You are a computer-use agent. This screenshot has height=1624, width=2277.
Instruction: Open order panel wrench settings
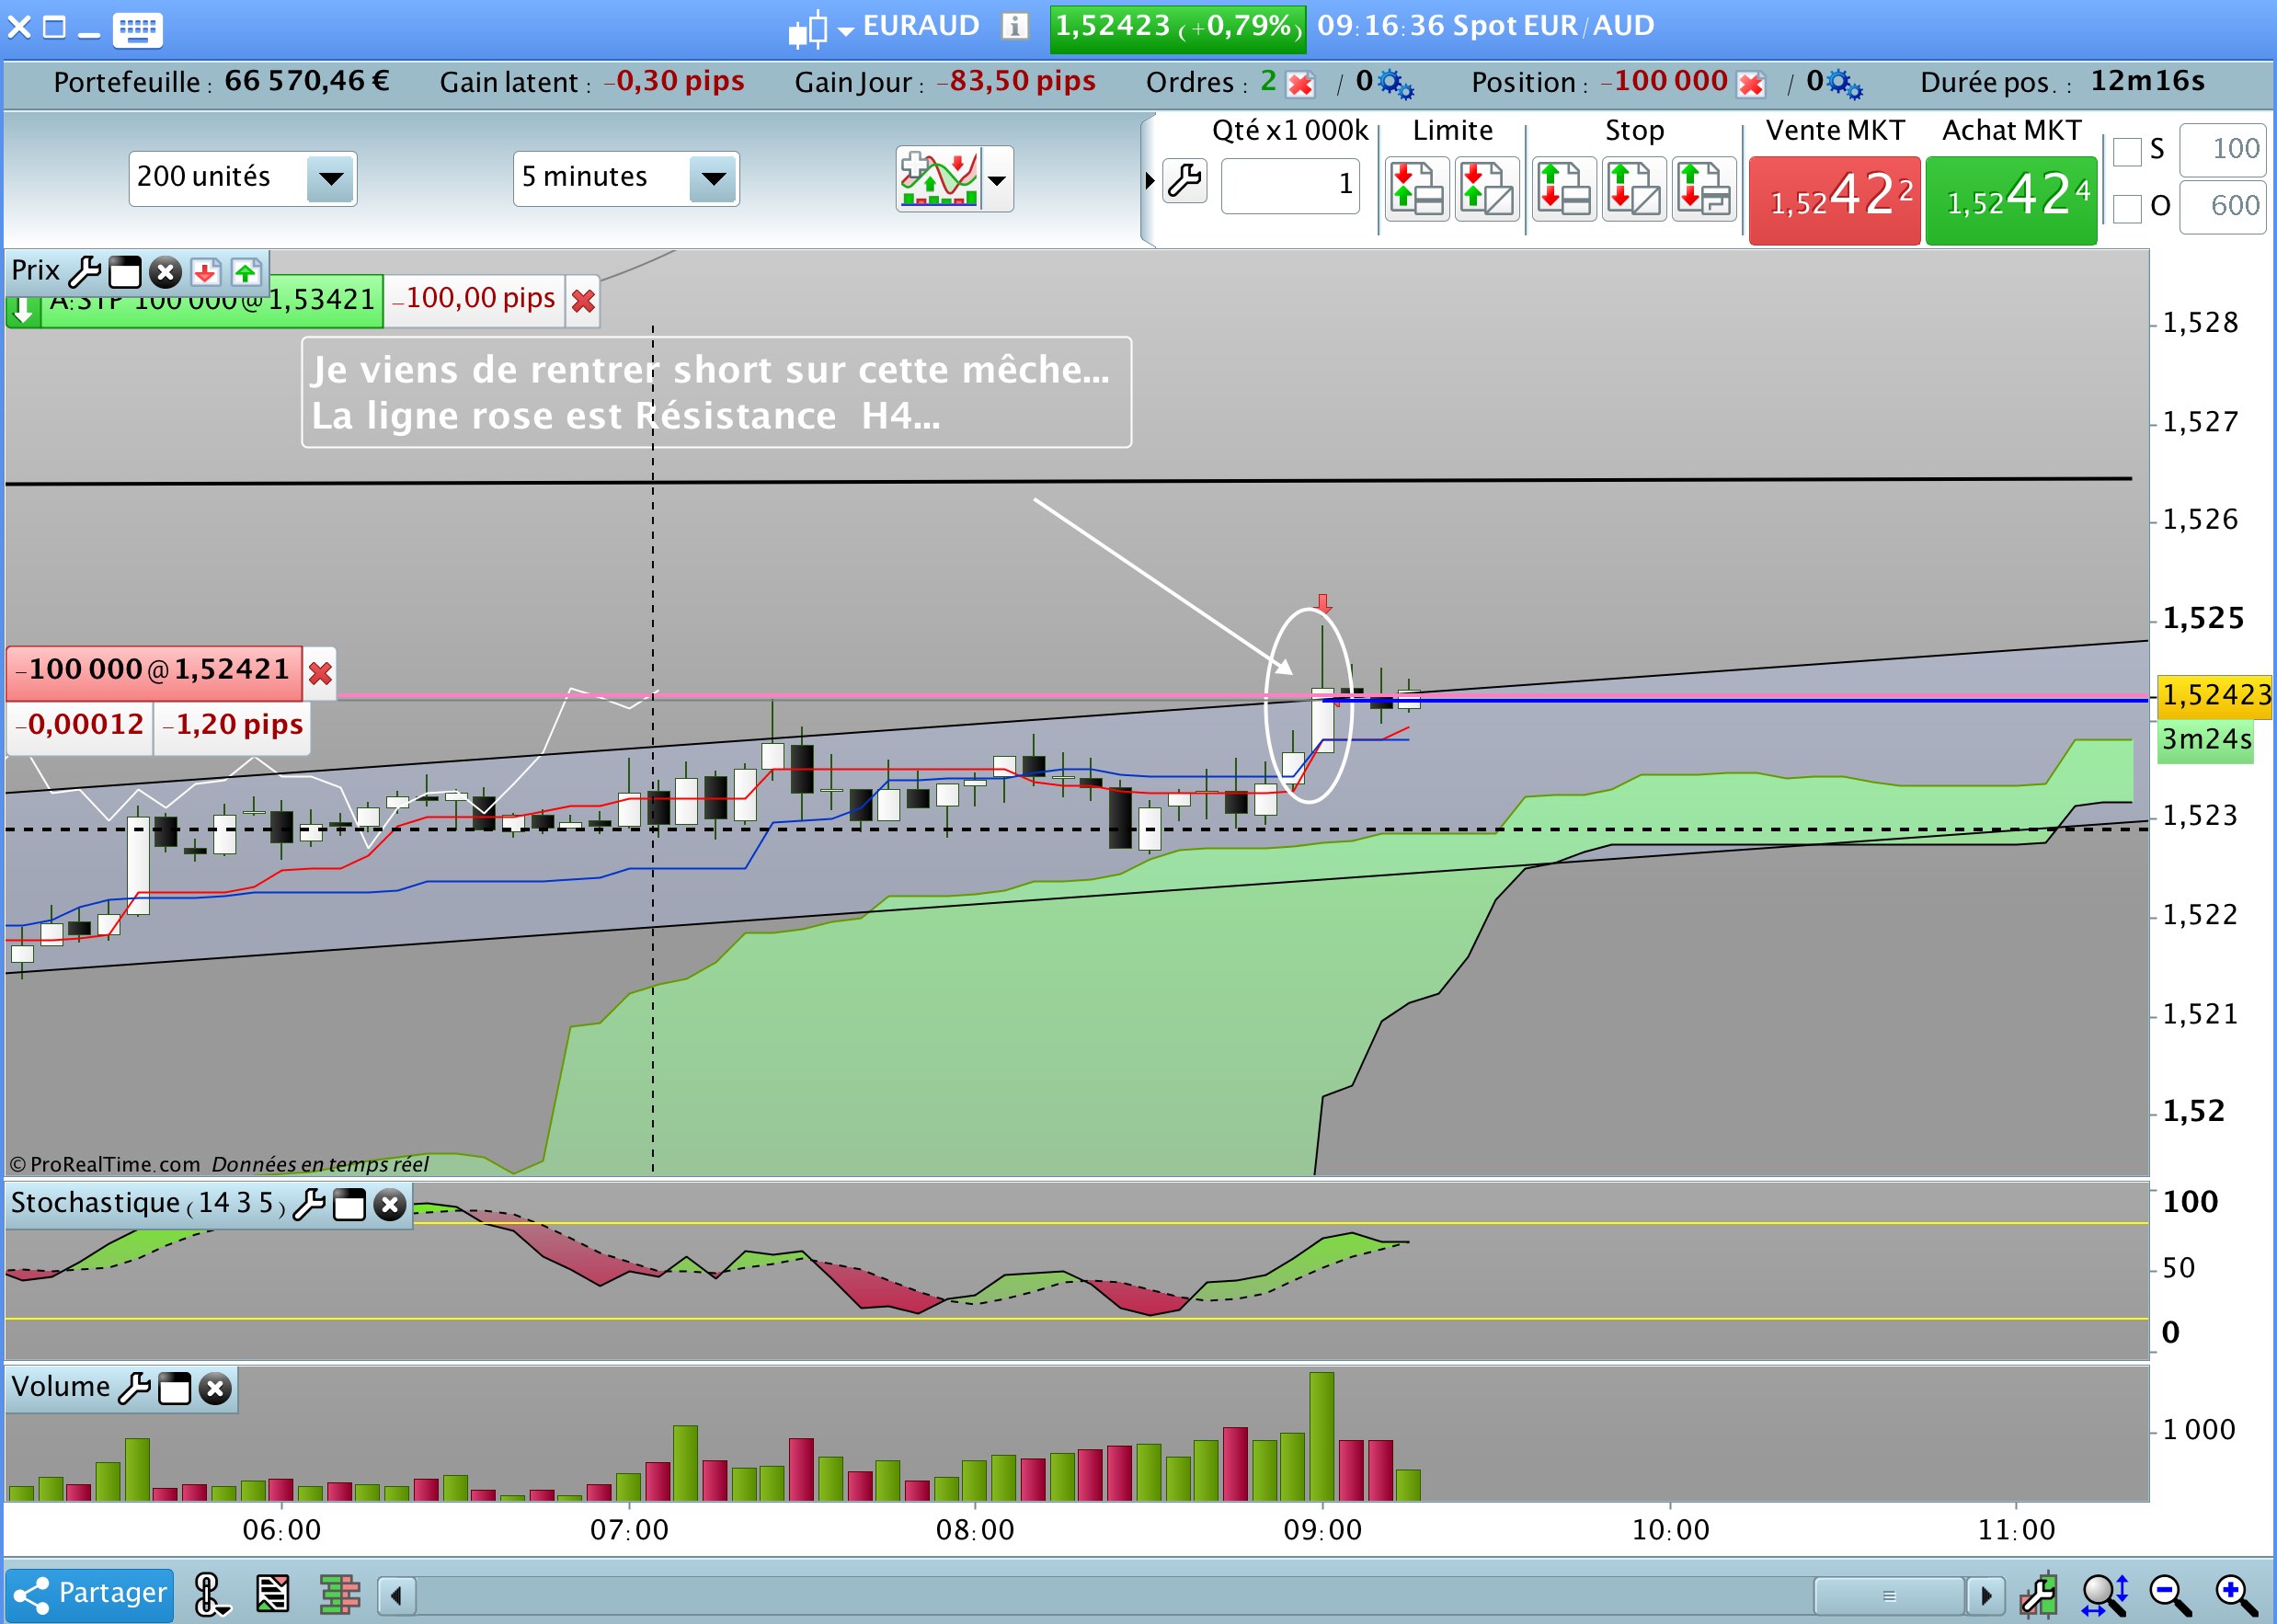click(1185, 181)
